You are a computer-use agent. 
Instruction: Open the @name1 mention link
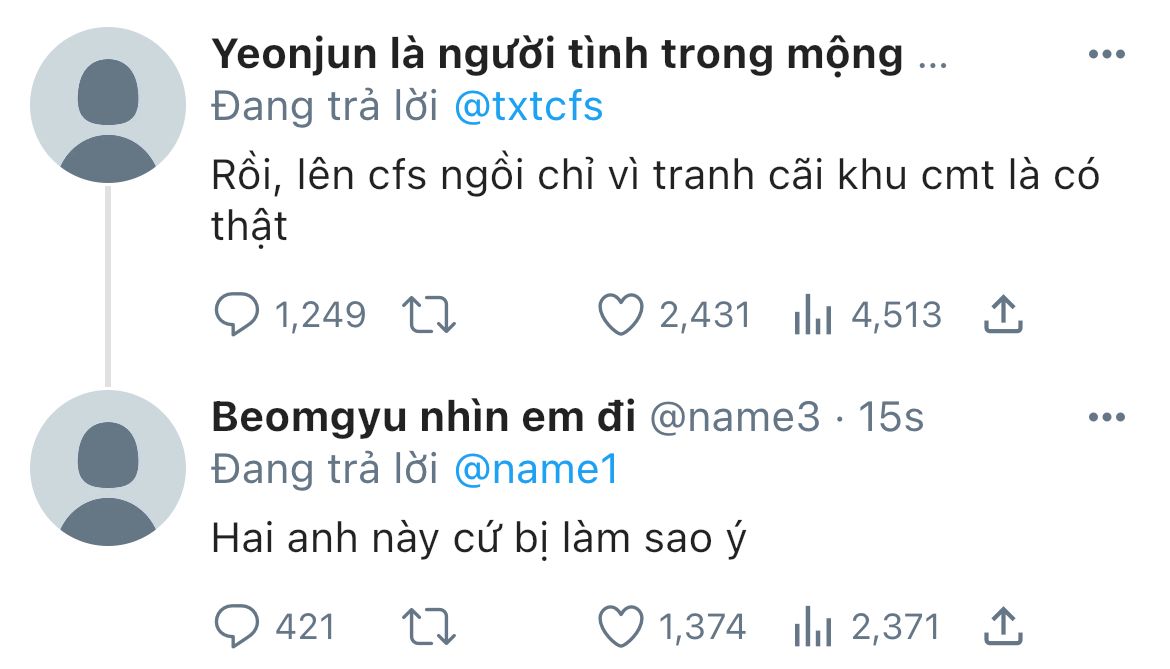pos(536,470)
